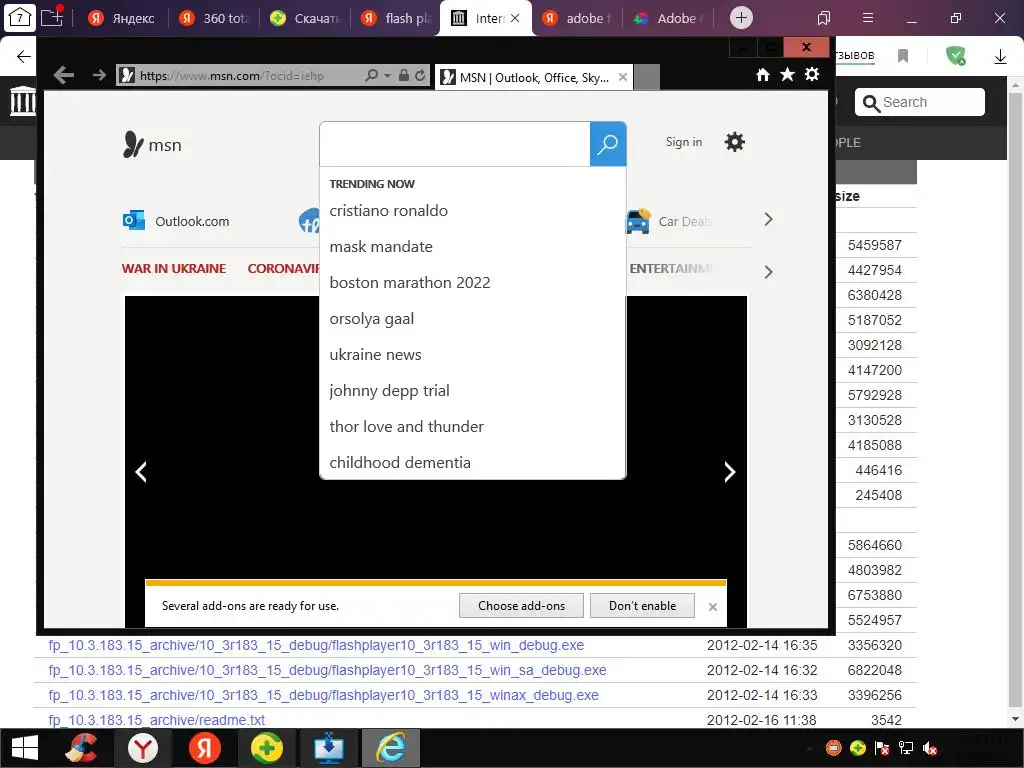The width and height of the screenshot is (1024, 768).
Task: Click the IE back arrow
Action: (63, 75)
